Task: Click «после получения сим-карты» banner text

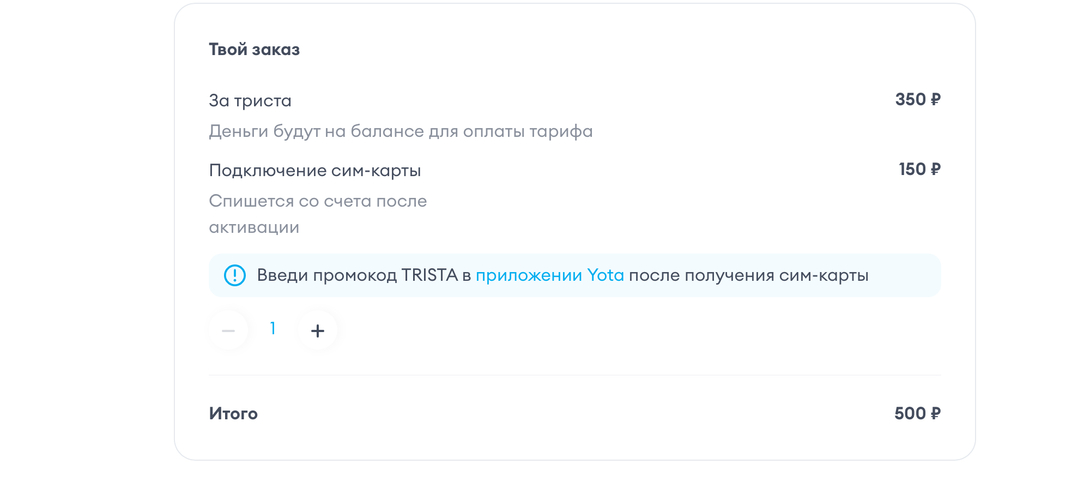Action: pos(748,275)
